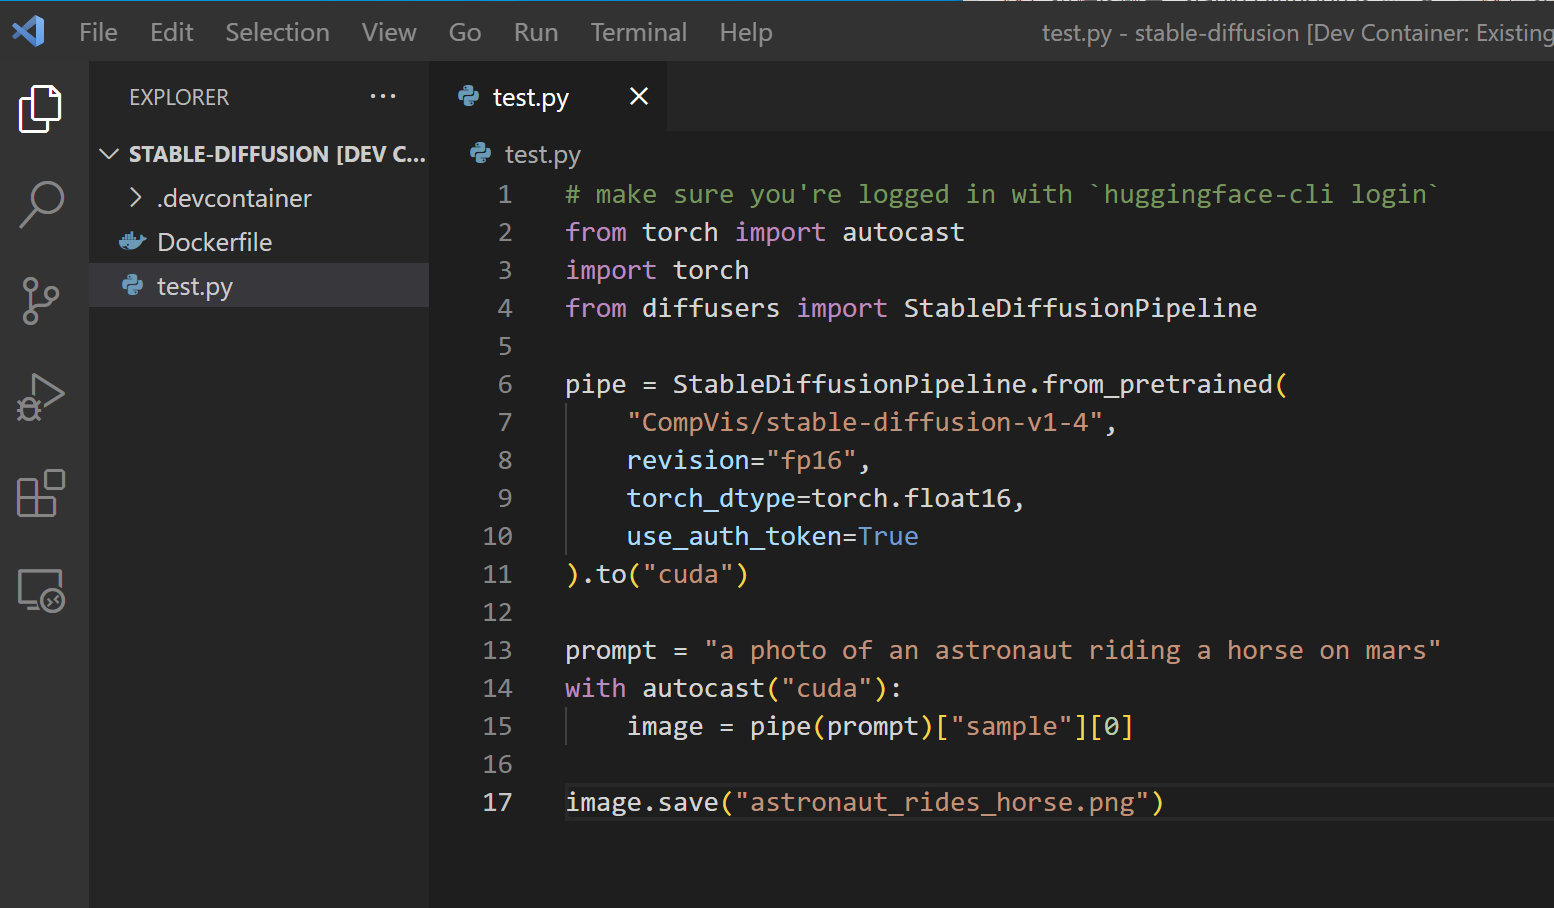Viewport: 1554px width, 908px height.
Task: Select test.py in the file tree
Action: pos(195,287)
